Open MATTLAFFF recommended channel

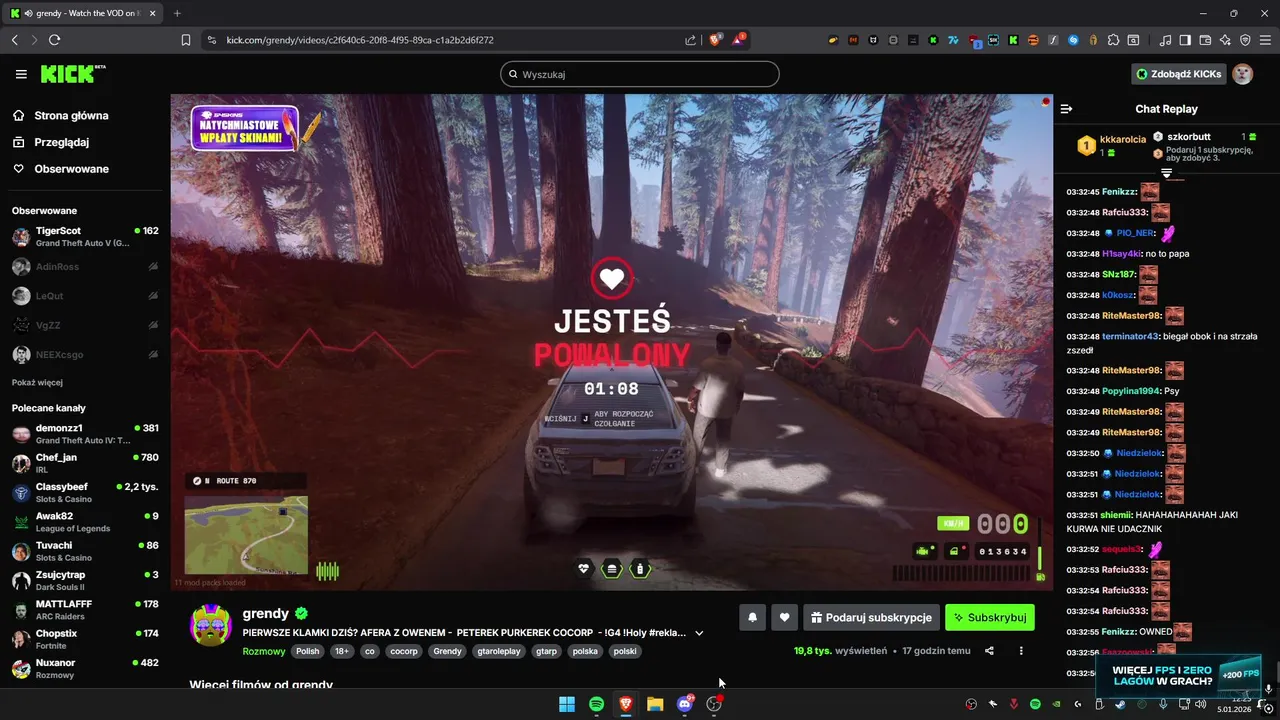(85, 610)
